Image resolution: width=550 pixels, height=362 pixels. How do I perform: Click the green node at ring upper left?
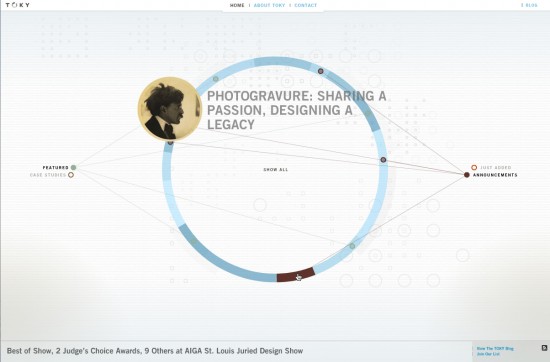click(216, 79)
